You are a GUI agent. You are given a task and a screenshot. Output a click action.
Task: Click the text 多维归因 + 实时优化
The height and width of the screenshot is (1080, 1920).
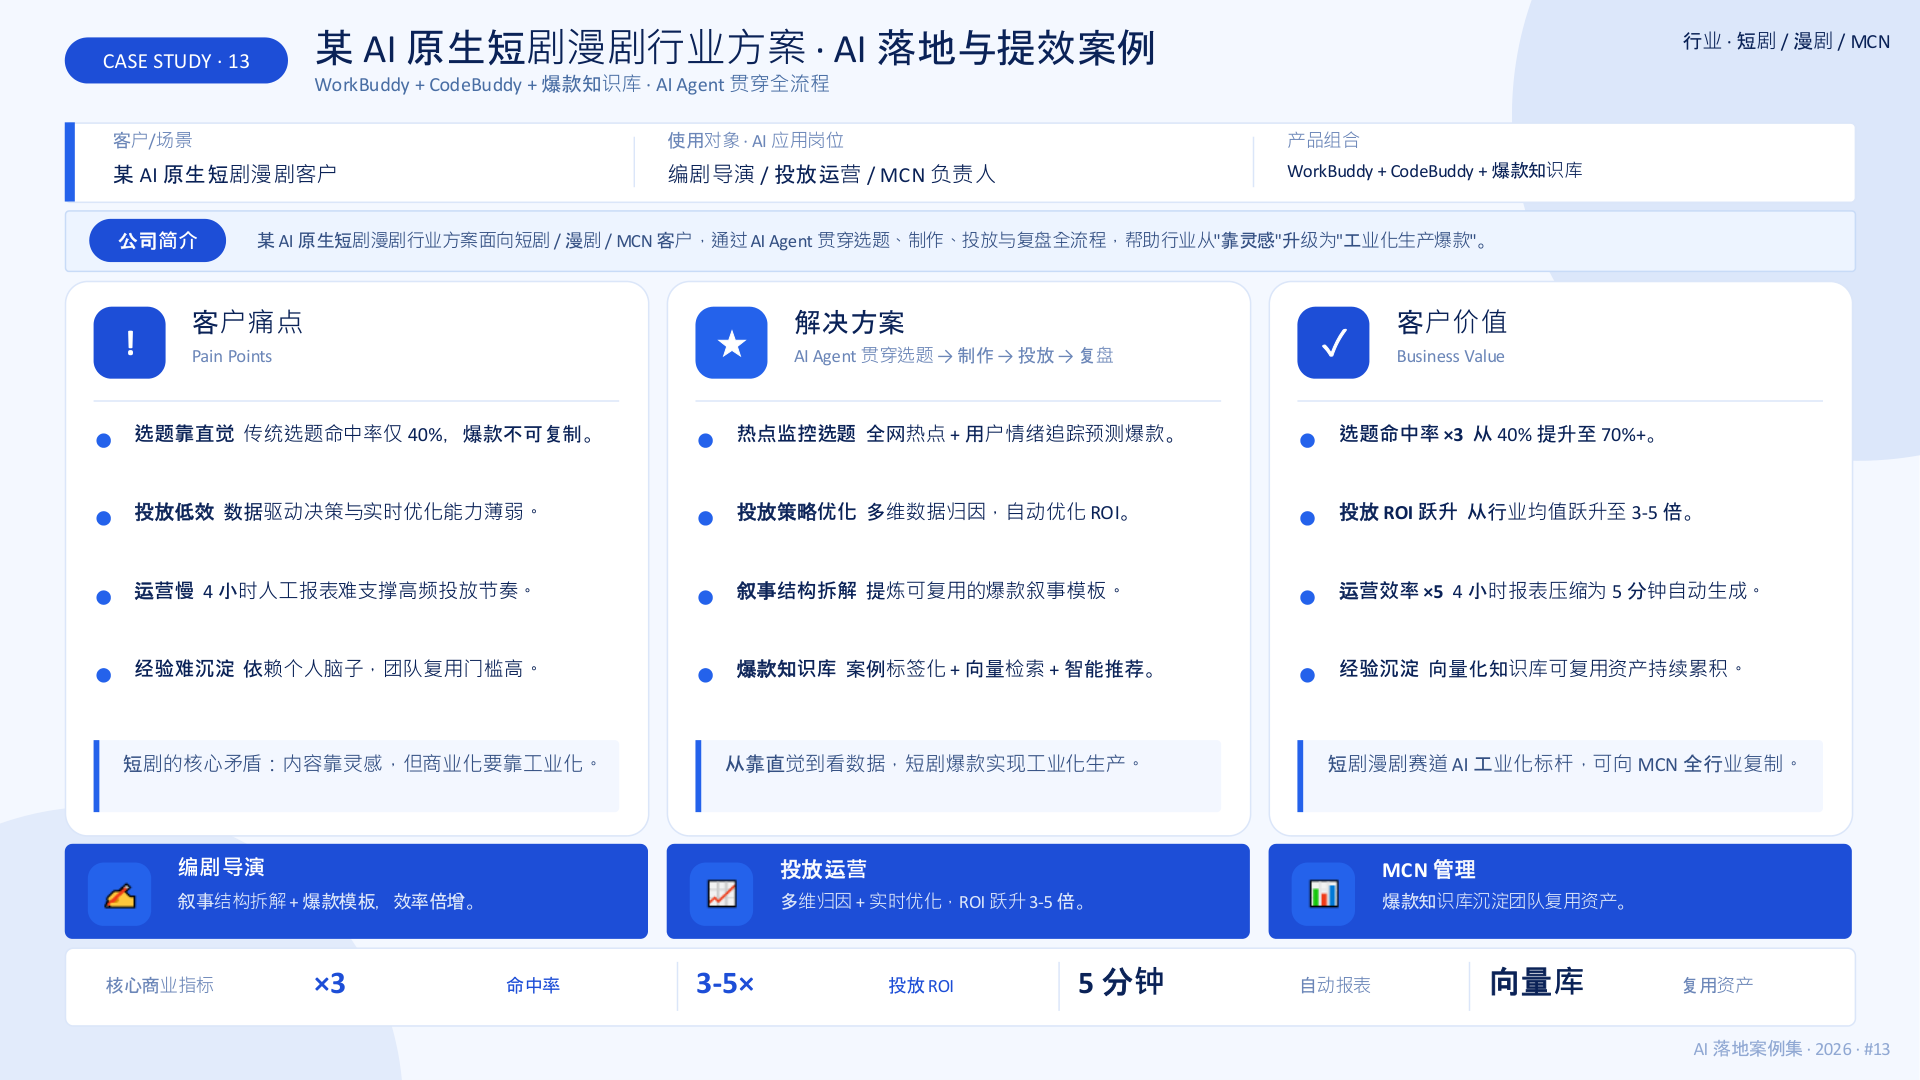[x=934, y=902]
